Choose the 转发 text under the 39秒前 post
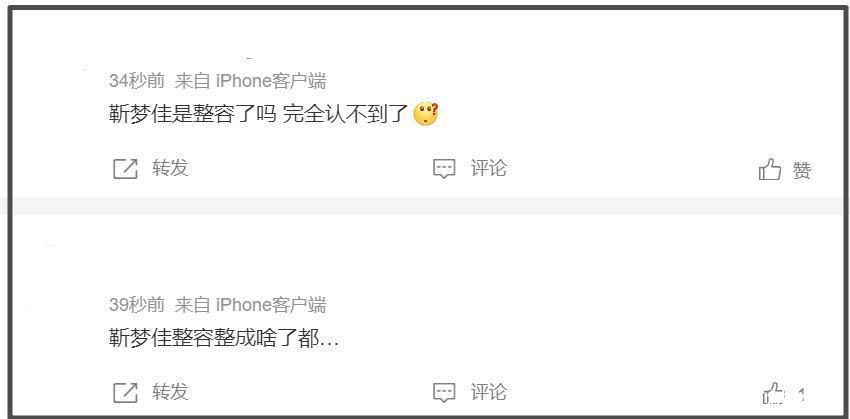Image resolution: width=850 pixels, height=419 pixels. tap(170, 391)
